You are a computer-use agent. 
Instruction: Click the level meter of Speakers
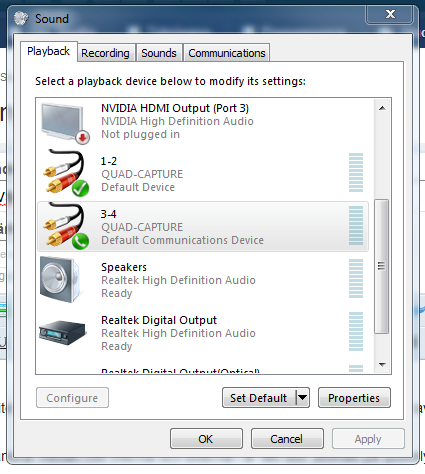(356, 279)
